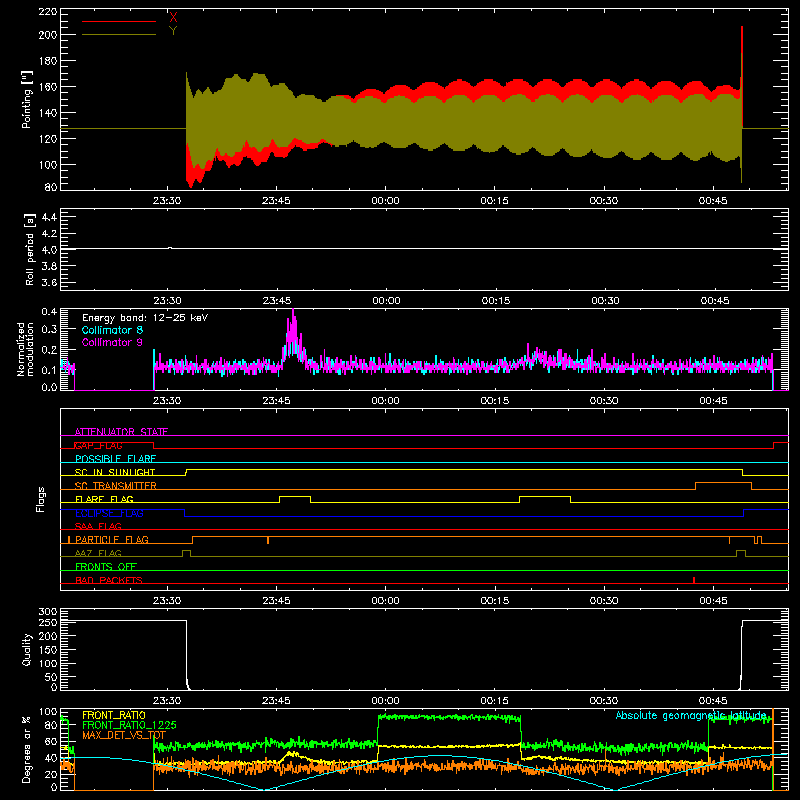Image resolution: width=800 pixels, height=800 pixels.
Task: Click the pointing spike at the right end
Action: click(x=742, y=77)
